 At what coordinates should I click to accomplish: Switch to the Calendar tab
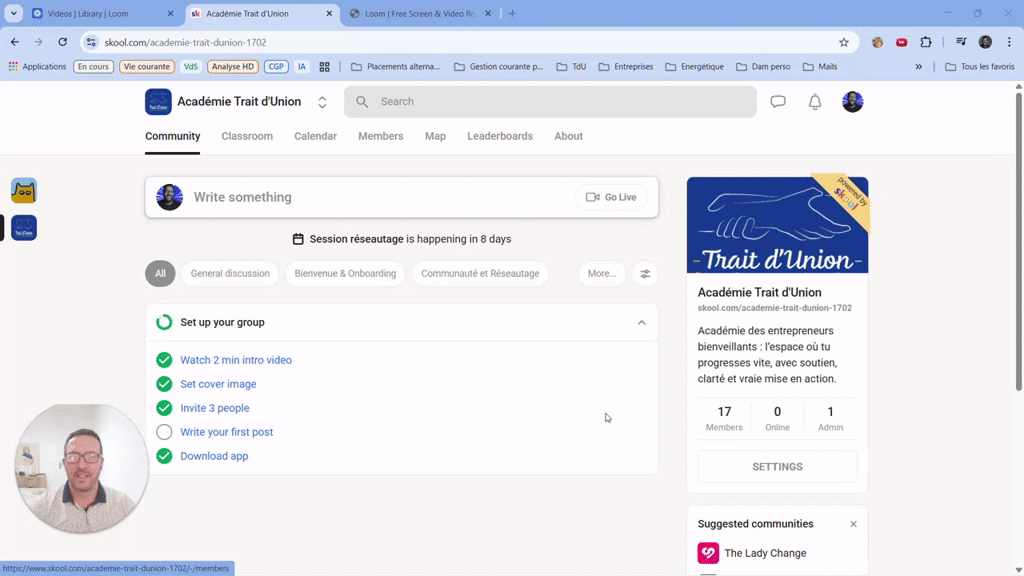[x=315, y=136]
